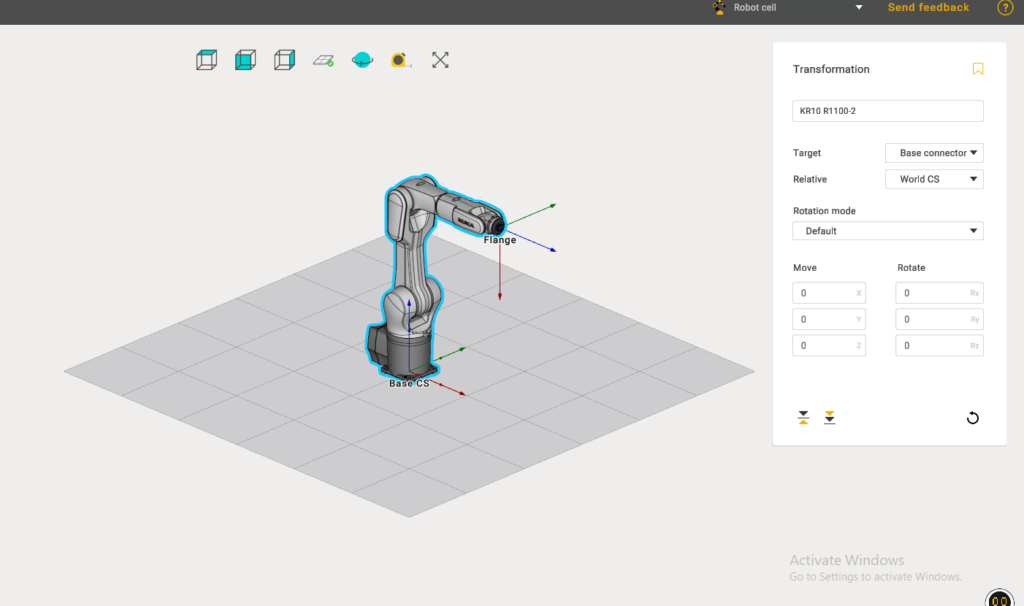Open the Rotation mode Default dropdown
Viewport: 1024px width, 606px height.
tap(887, 231)
